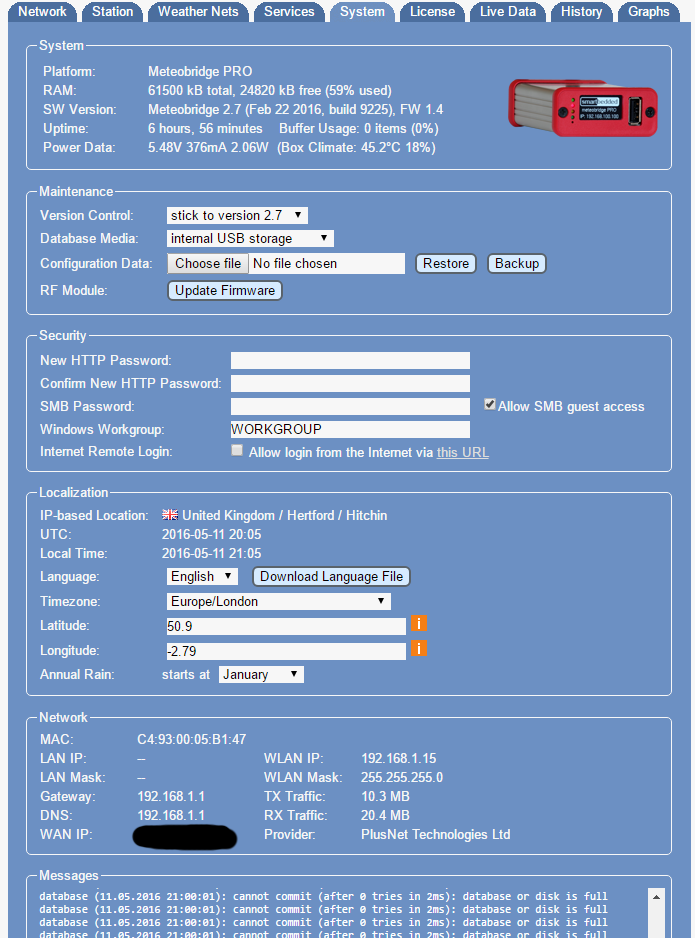Open the Version Control dropdown
The height and width of the screenshot is (938, 695).
[x=237, y=215]
